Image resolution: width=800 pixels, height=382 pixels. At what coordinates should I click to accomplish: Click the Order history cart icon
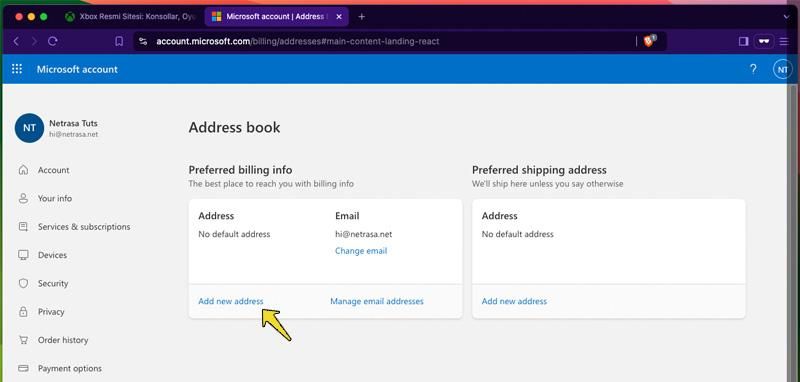(23, 340)
